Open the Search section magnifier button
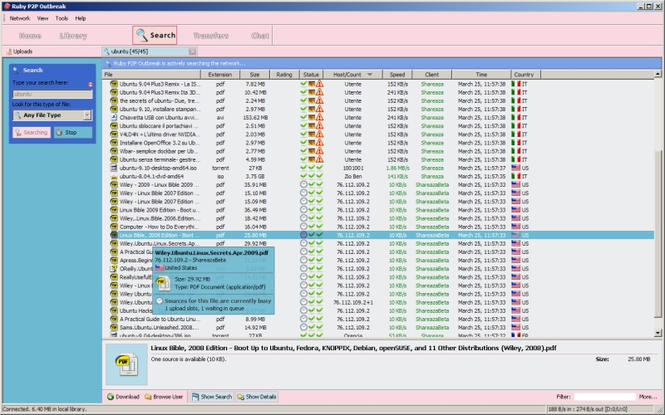 point(154,35)
